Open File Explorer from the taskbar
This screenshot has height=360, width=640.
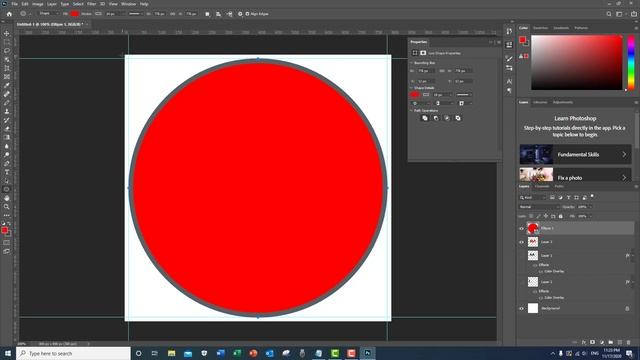tap(171, 353)
